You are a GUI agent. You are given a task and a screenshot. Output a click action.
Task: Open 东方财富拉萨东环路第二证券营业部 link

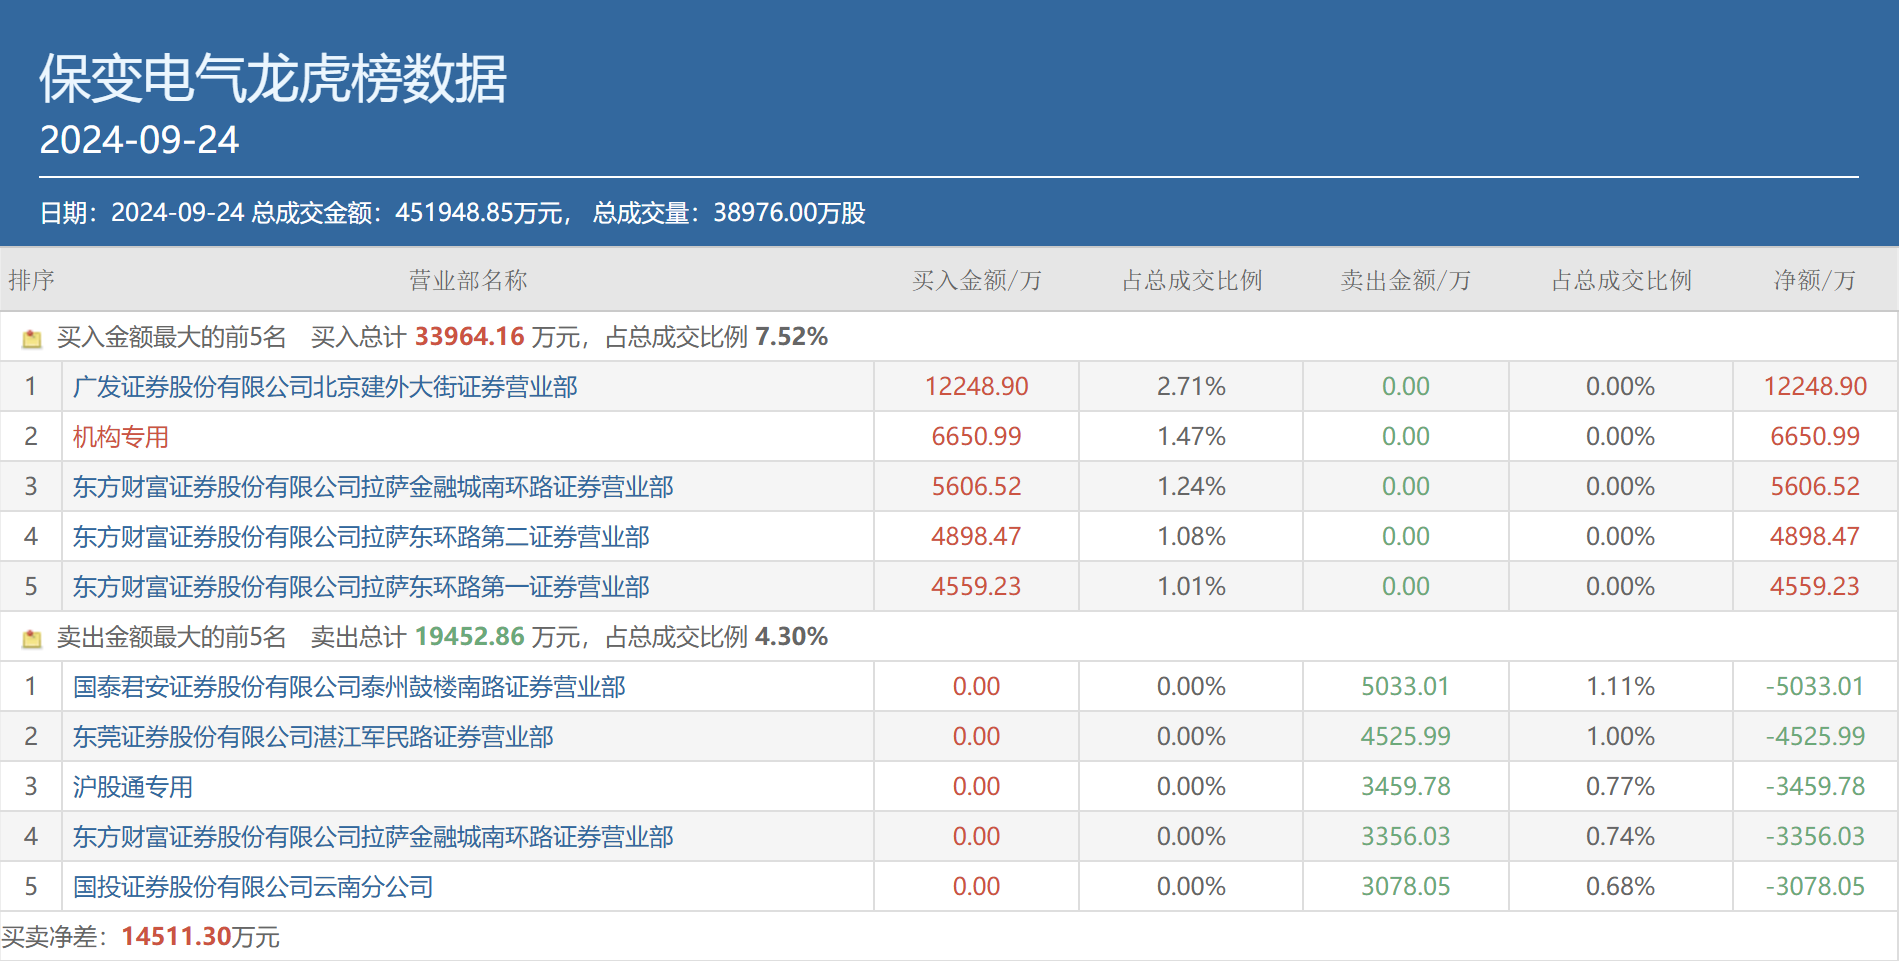[361, 537]
